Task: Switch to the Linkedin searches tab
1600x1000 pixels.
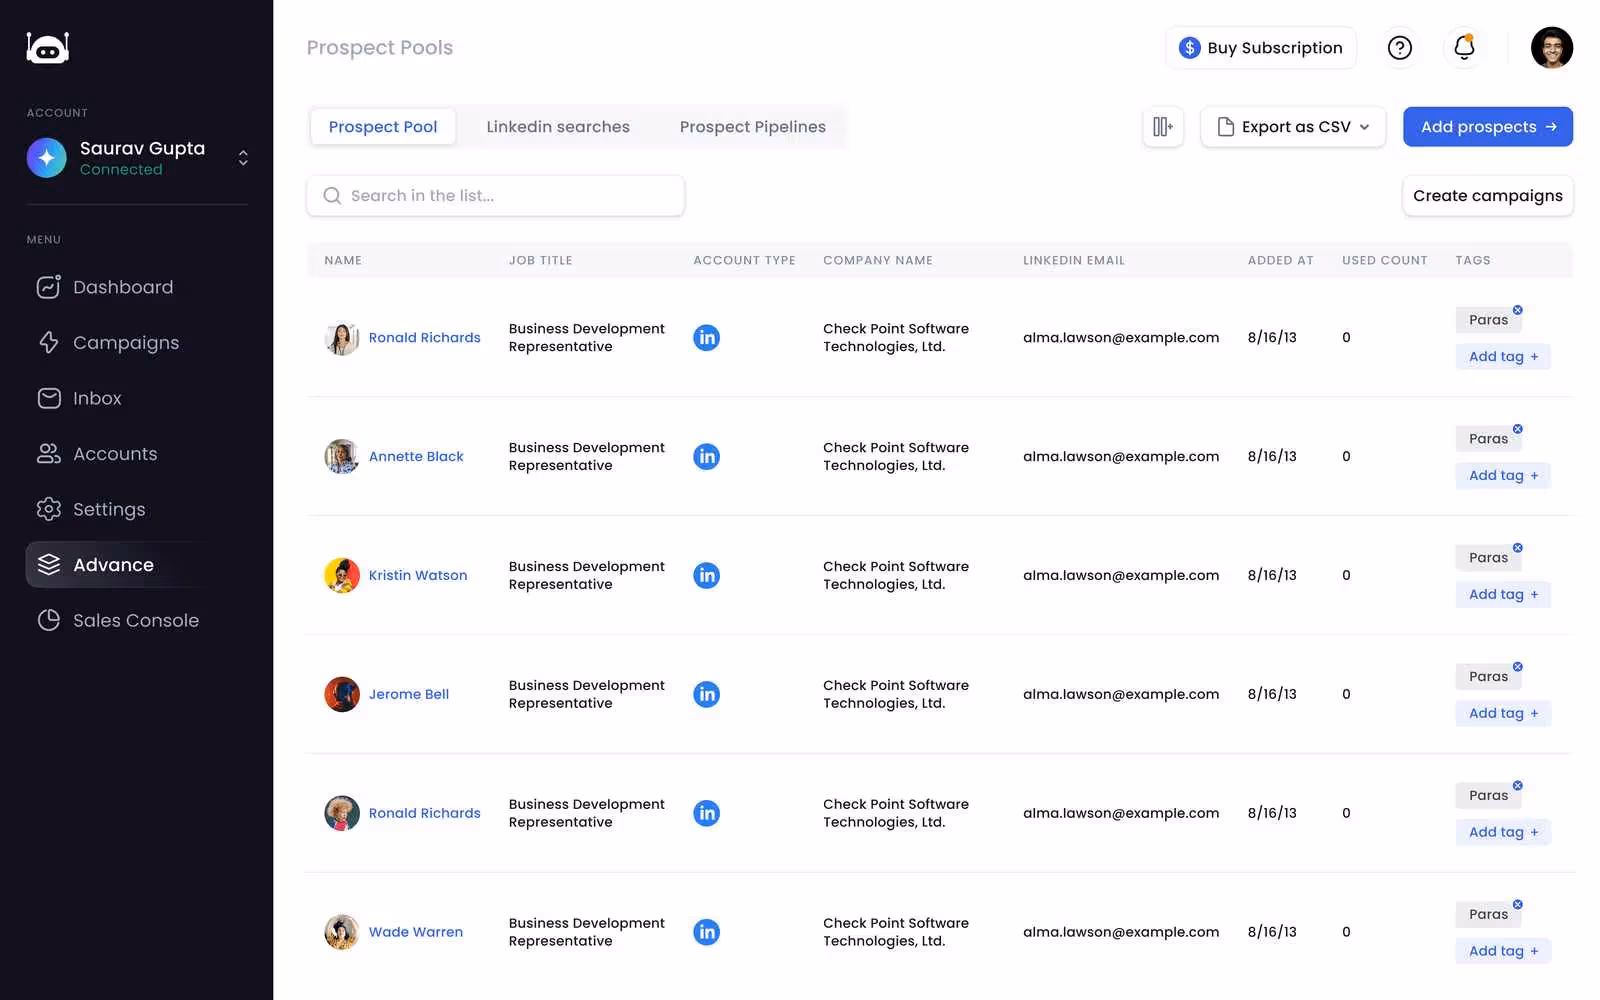Action: click(x=557, y=126)
